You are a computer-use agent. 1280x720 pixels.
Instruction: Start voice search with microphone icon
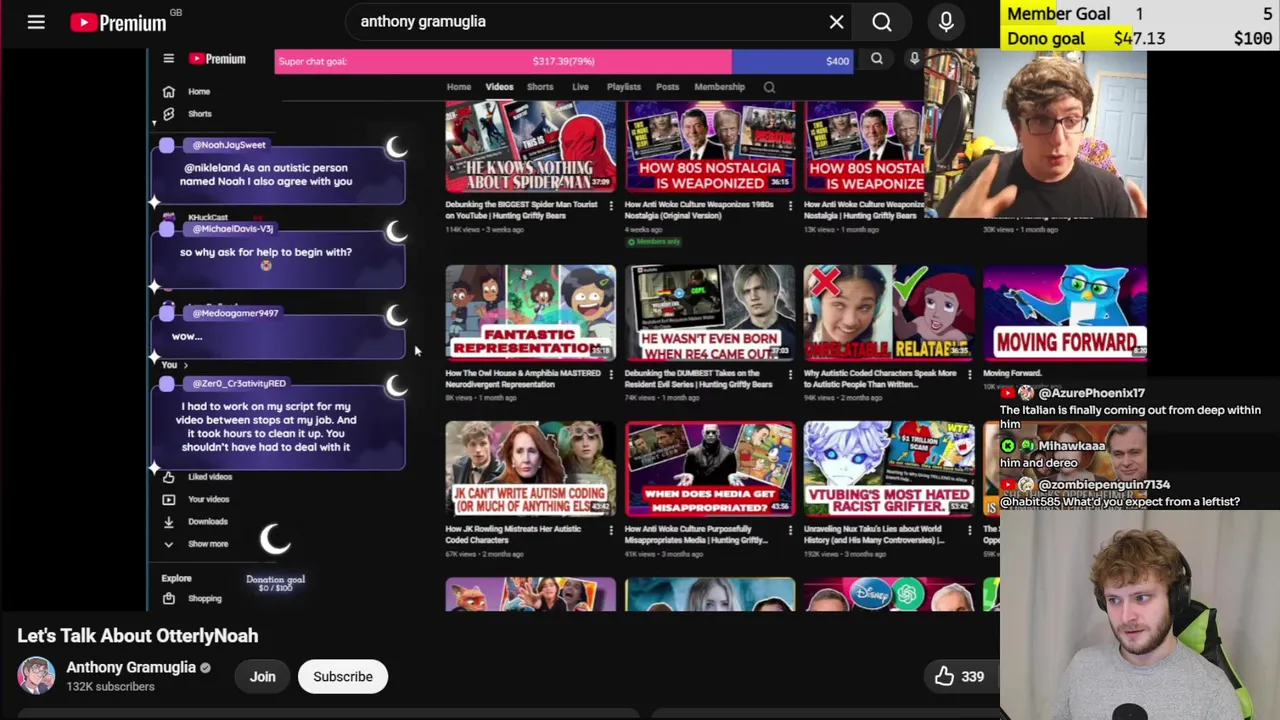point(946,21)
